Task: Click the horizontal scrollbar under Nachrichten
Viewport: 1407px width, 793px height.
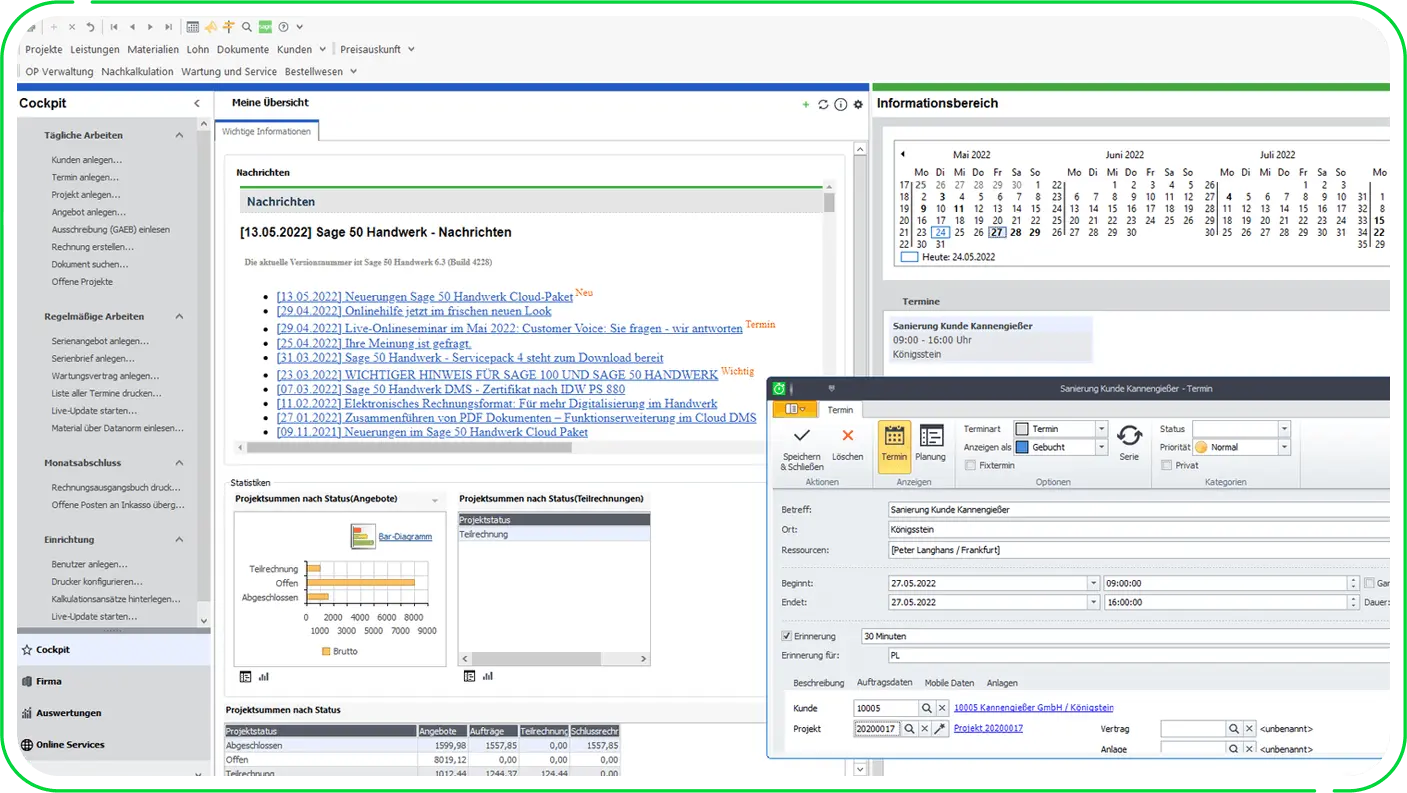Action: (x=410, y=447)
